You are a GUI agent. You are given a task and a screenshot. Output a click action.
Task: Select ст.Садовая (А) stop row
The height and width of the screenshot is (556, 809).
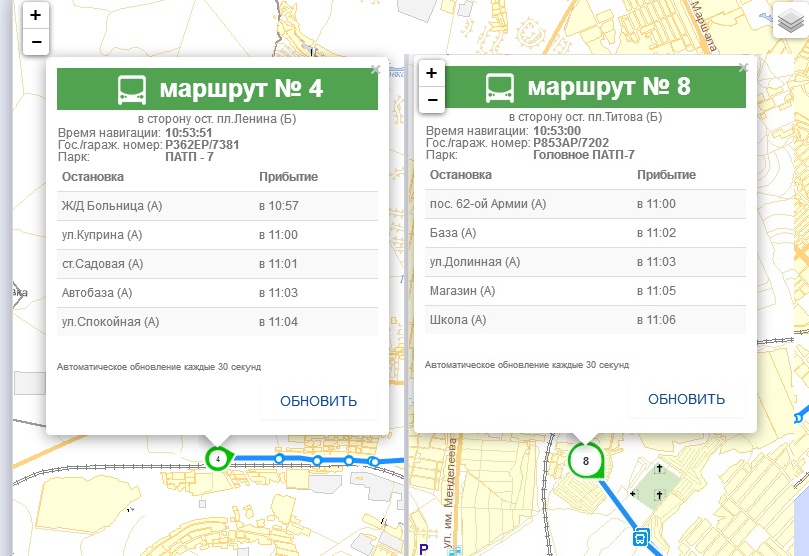click(217, 264)
